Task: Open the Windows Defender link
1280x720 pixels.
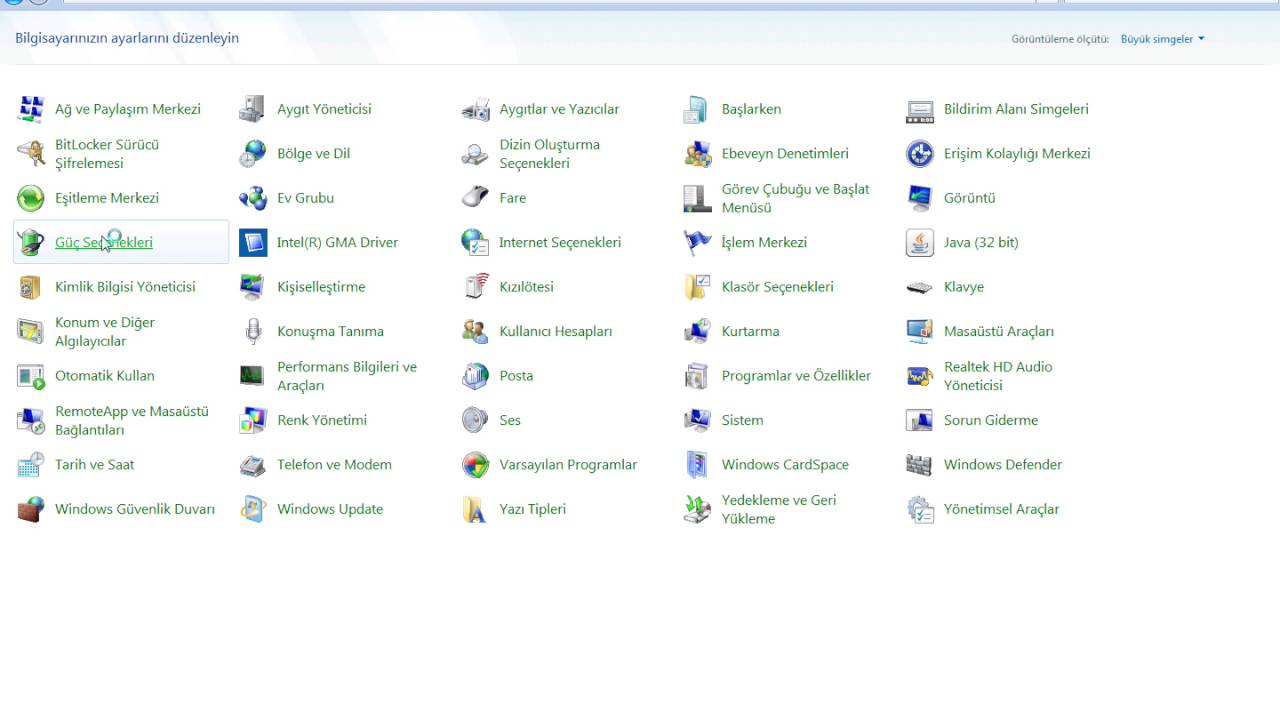Action: (x=1003, y=465)
